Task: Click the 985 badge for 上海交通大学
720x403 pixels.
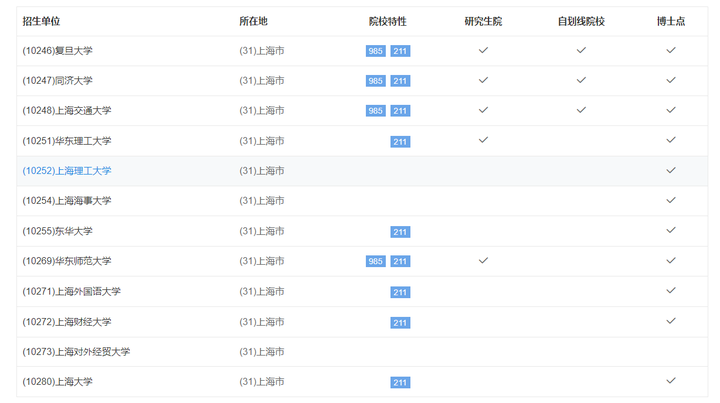Action: pos(375,111)
